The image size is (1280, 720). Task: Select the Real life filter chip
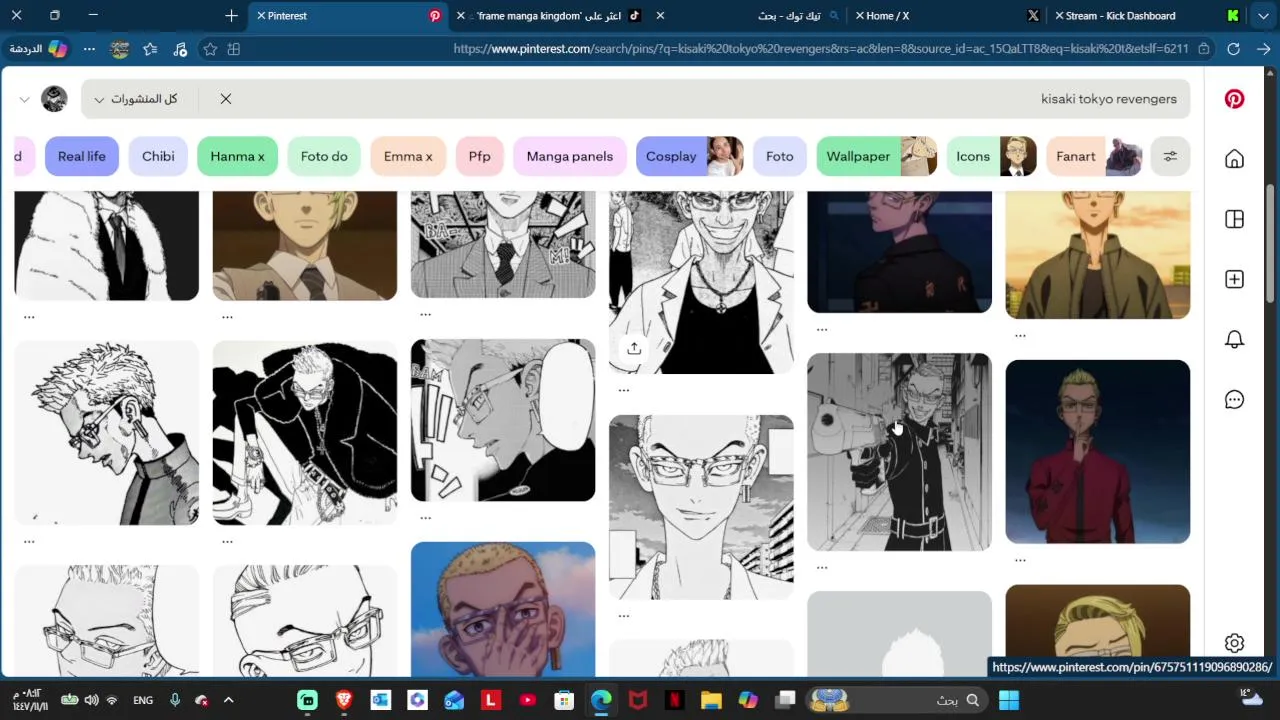pos(82,156)
